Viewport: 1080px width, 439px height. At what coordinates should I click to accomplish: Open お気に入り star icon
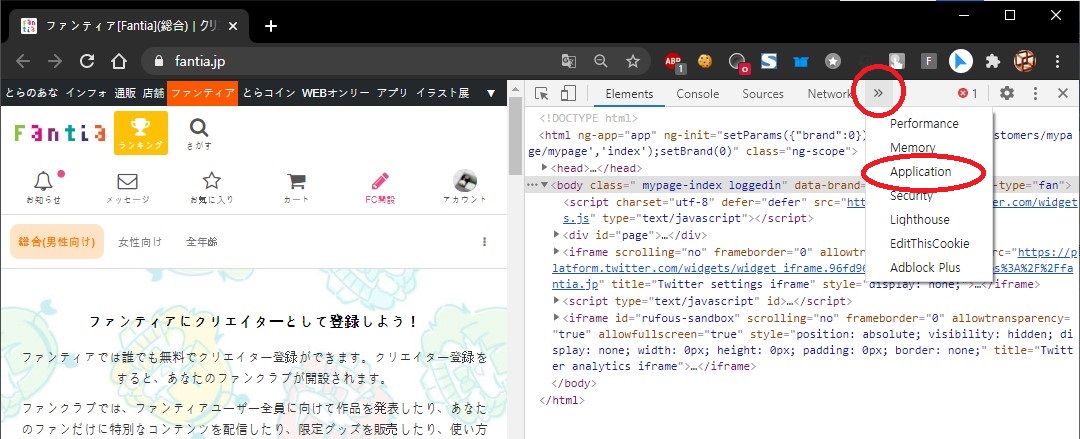(x=211, y=187)
